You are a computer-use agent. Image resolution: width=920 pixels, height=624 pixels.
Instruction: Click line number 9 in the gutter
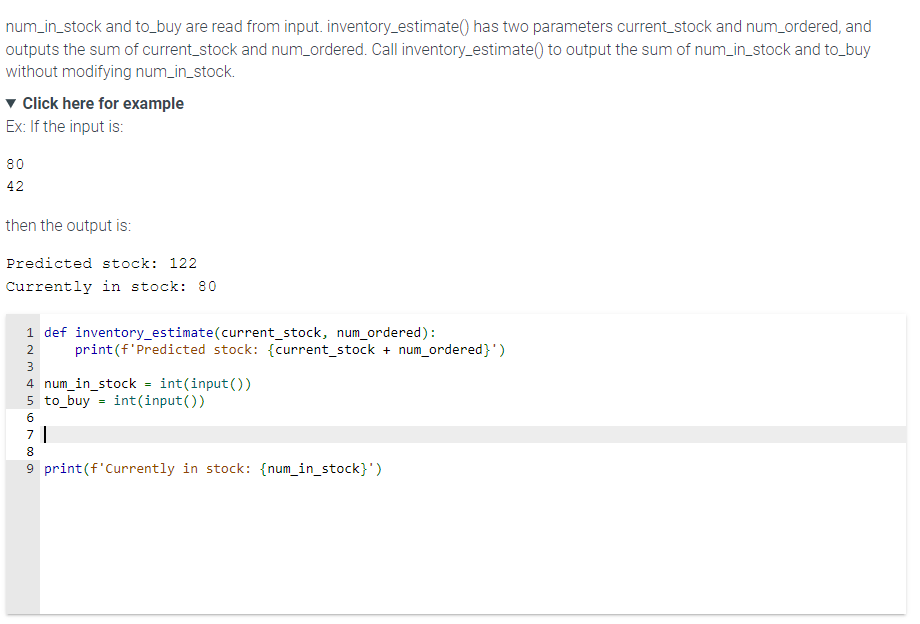click(x=29, y=468)
